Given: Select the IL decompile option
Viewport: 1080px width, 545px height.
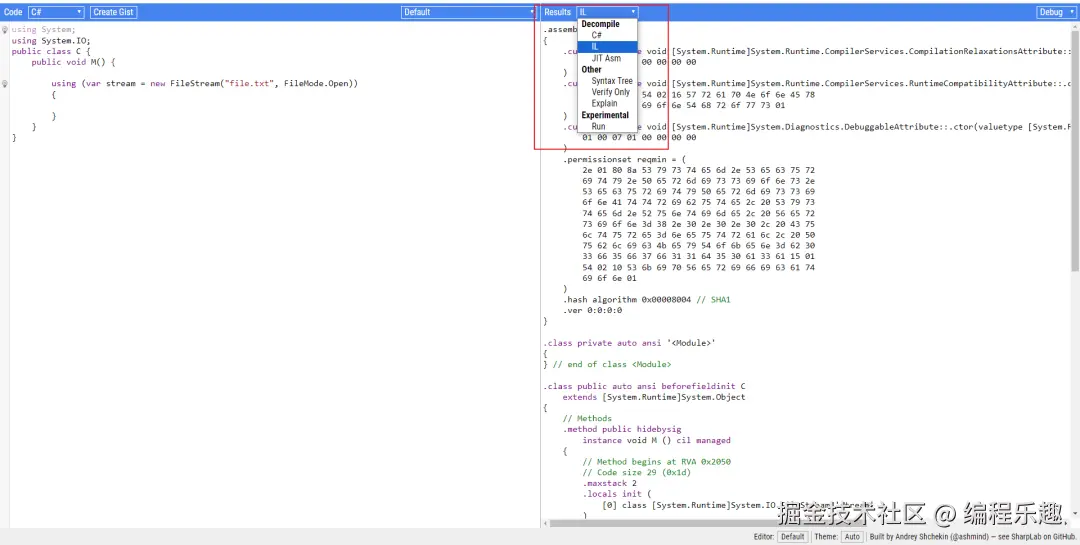Looking at the screenshot, I should tap(608, 47).
